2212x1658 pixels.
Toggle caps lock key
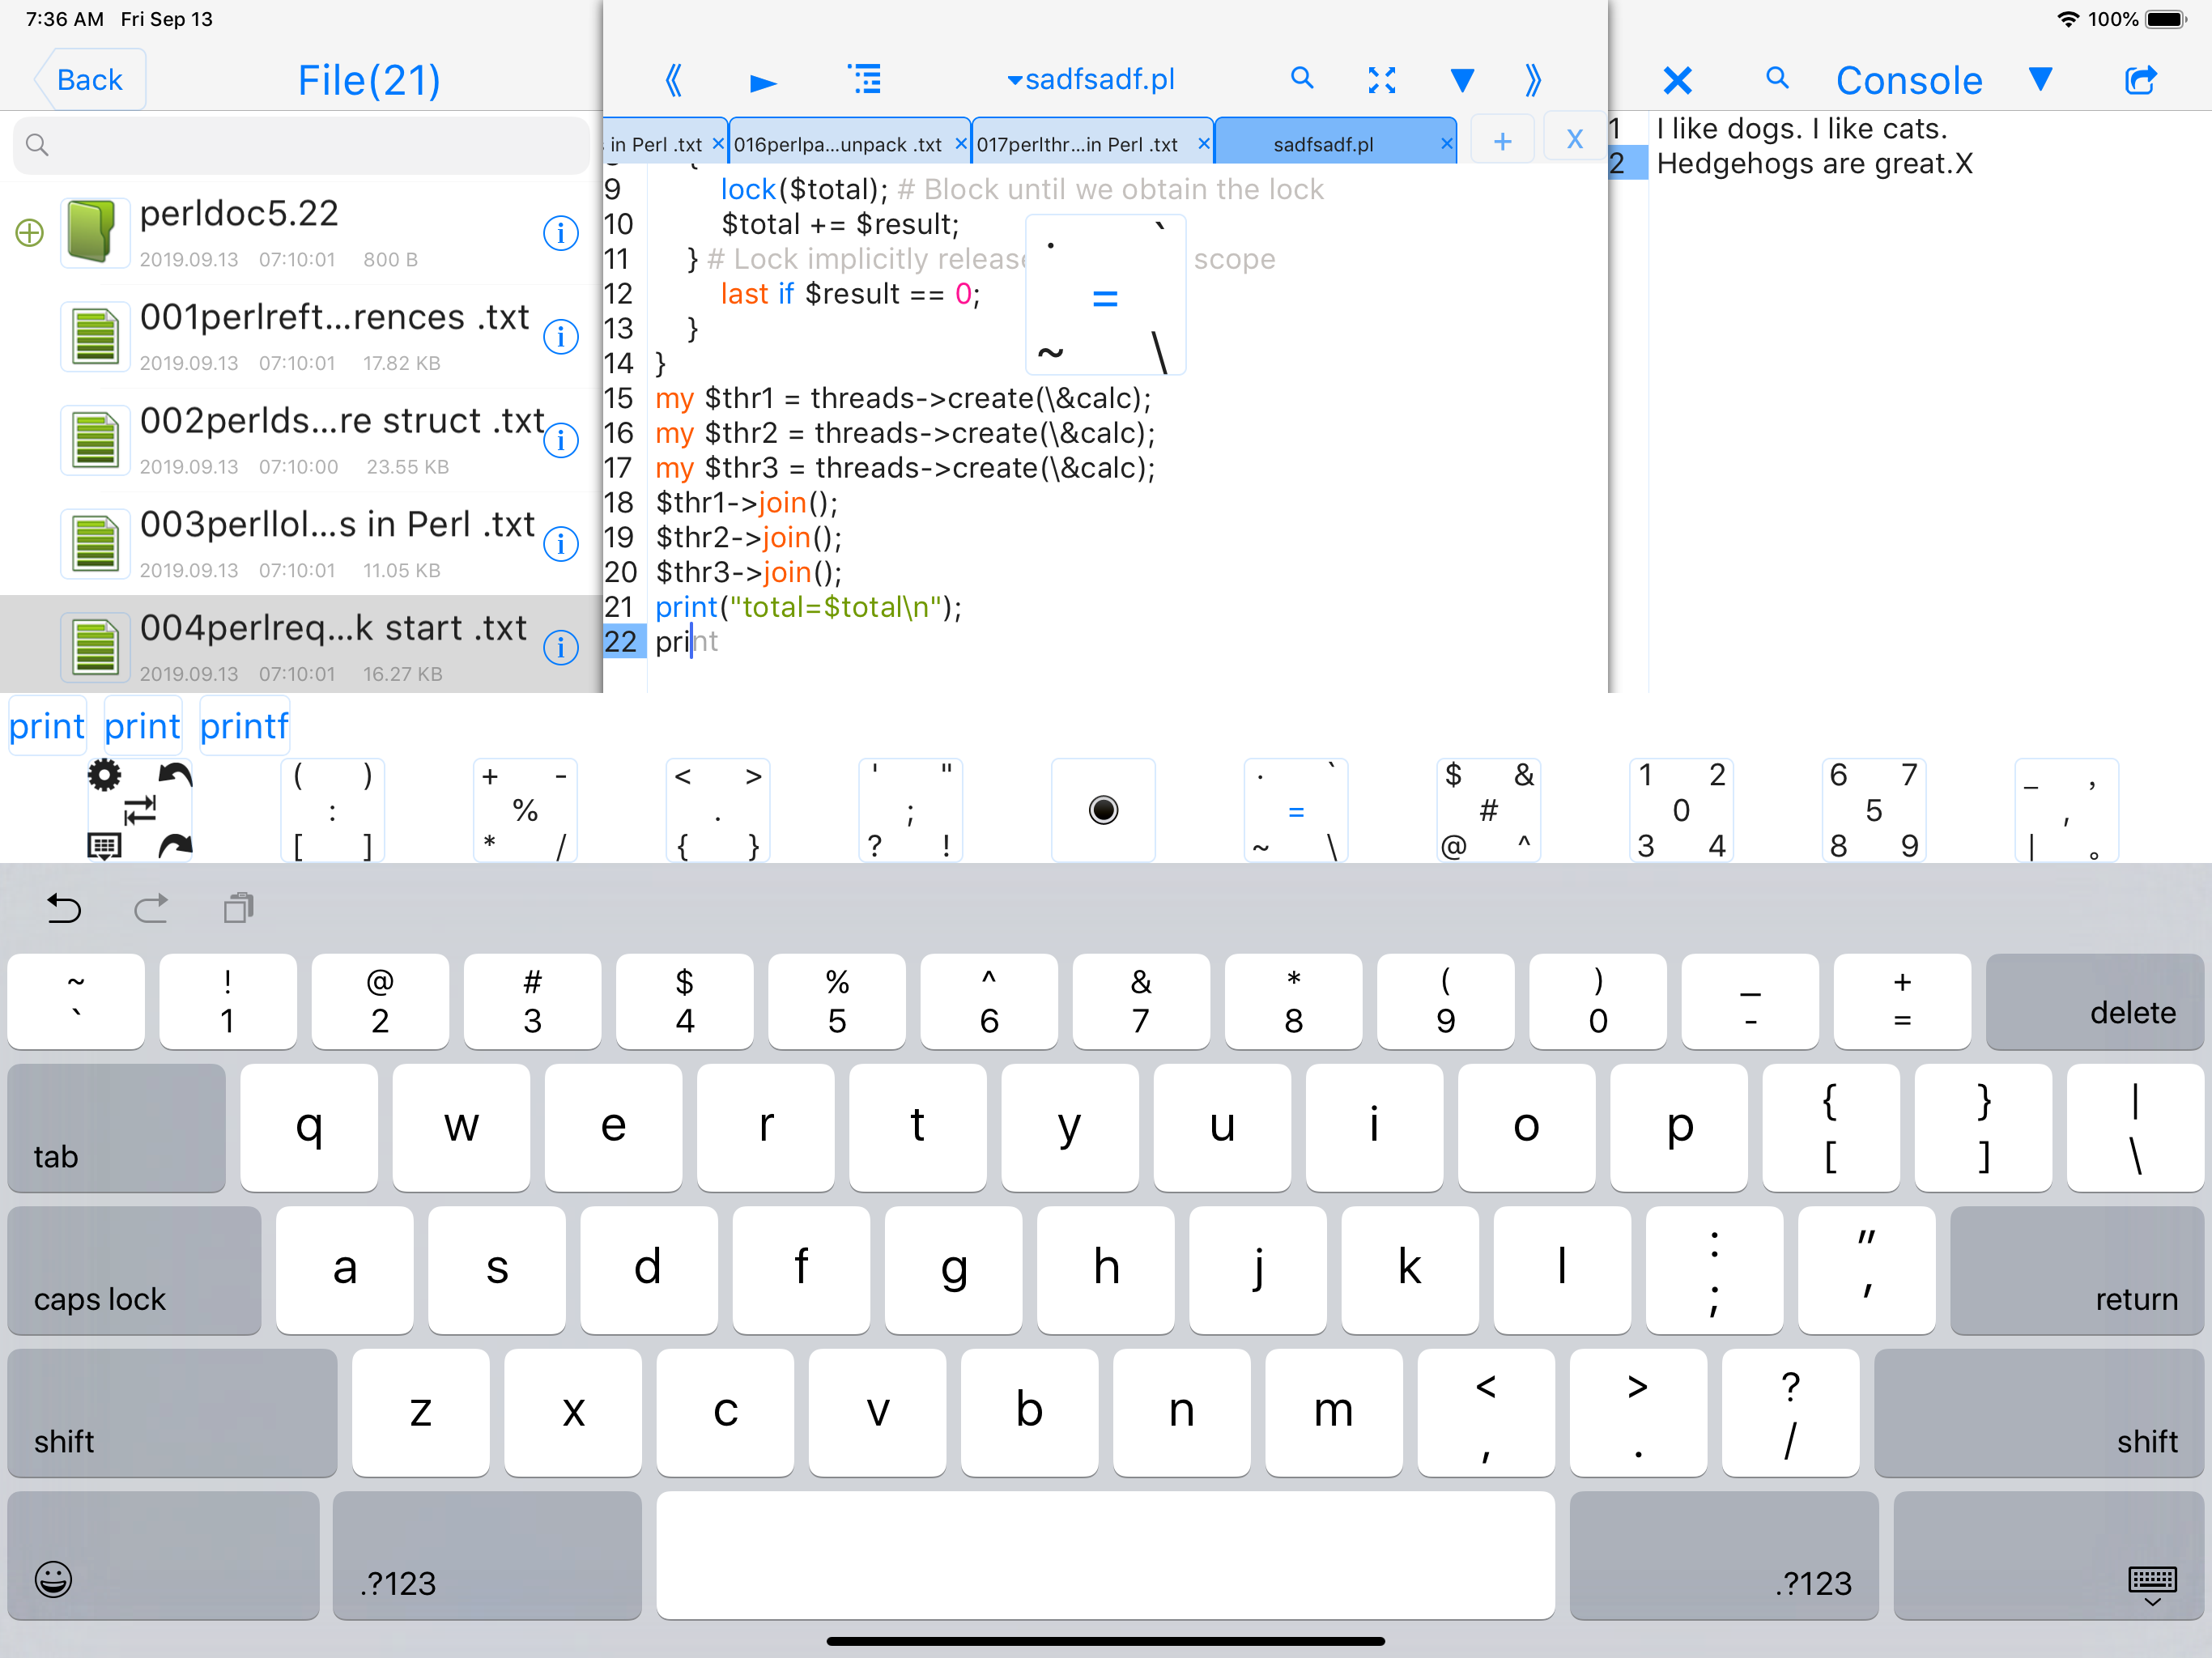(x=134, y=1270)
